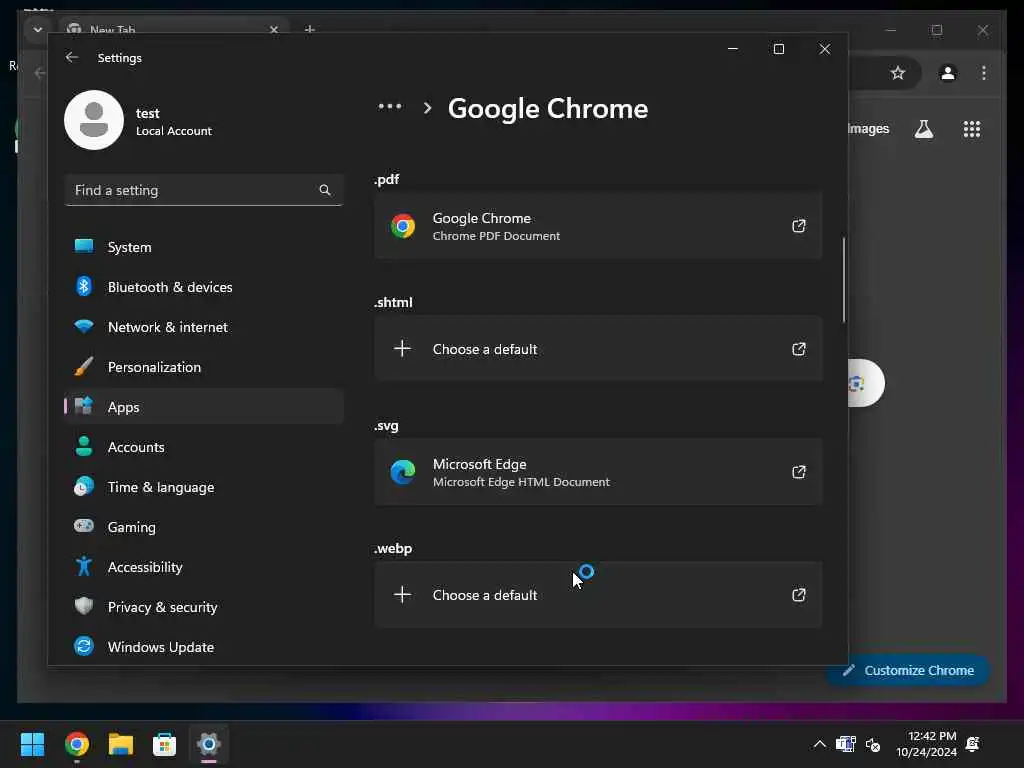Image resolution: width=1024 pixels, height=768 pixels.
Task: Open Personalization category
Action: 204,367
